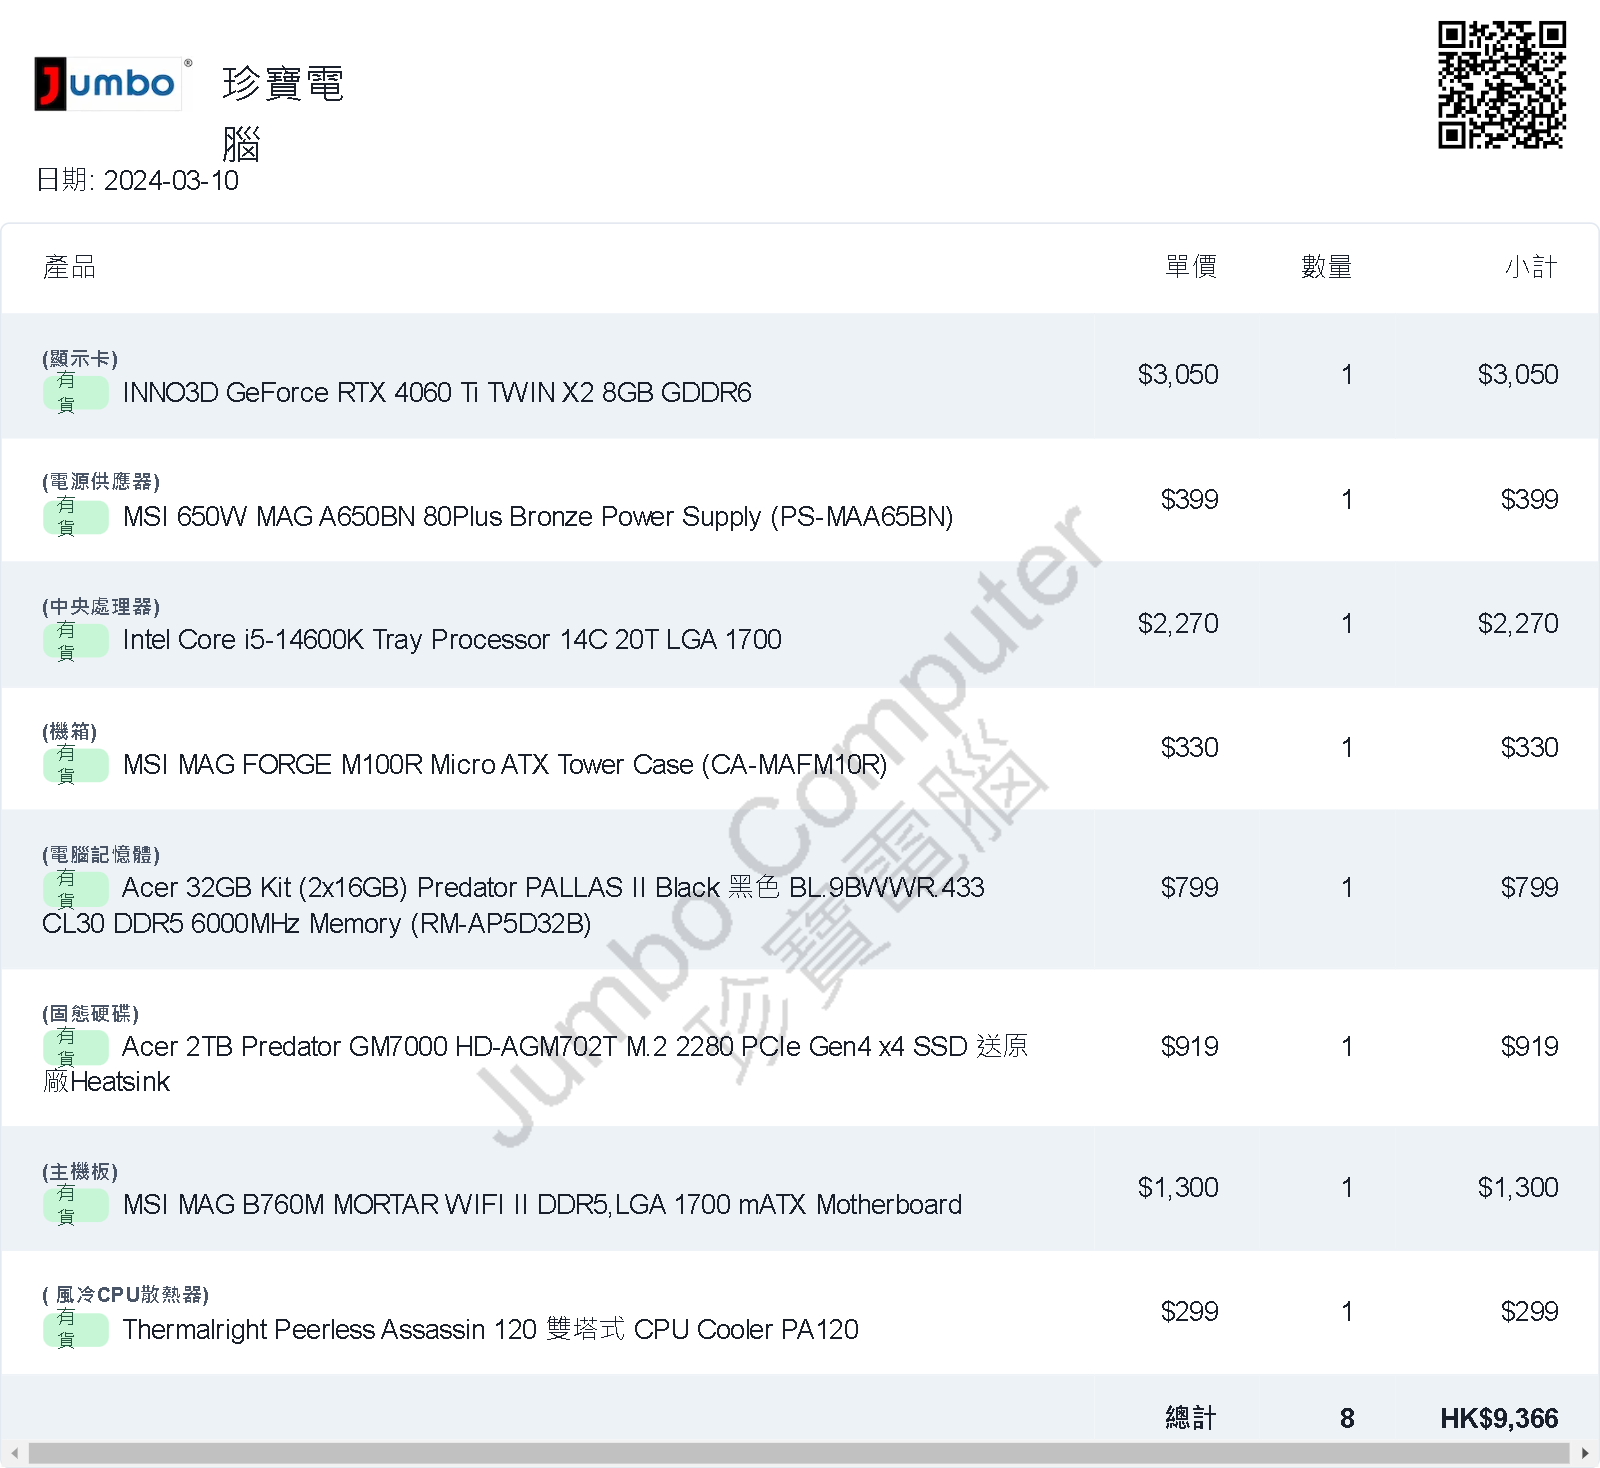Select Acer 2TB Predator GM7000 SSD name

(535, 1064)
